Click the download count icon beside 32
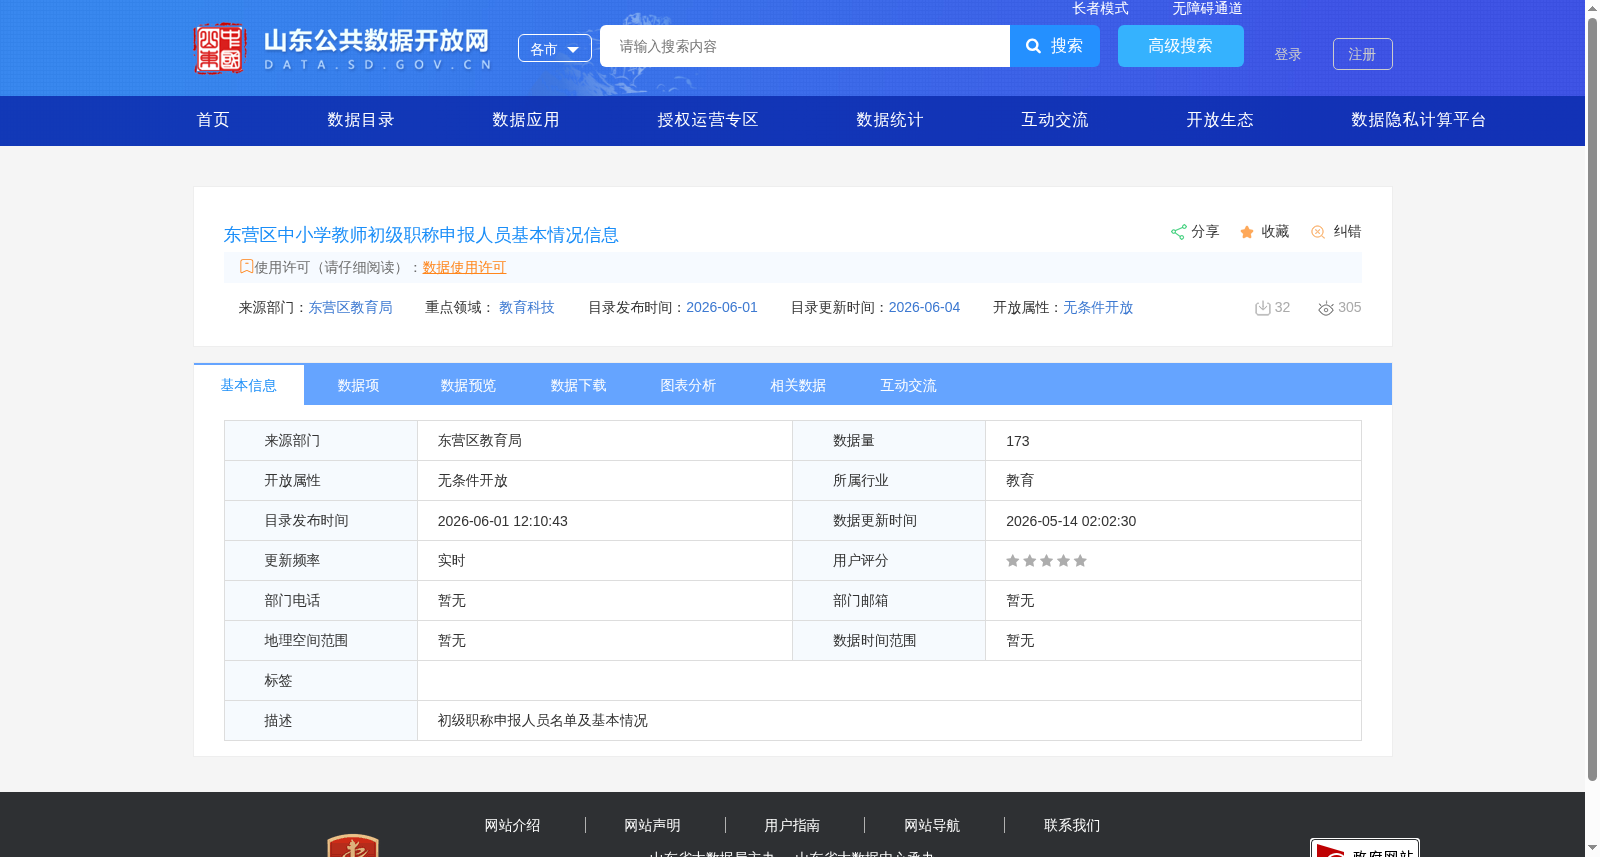The width and height of the screenshot is (1600, 857). 1262,308
